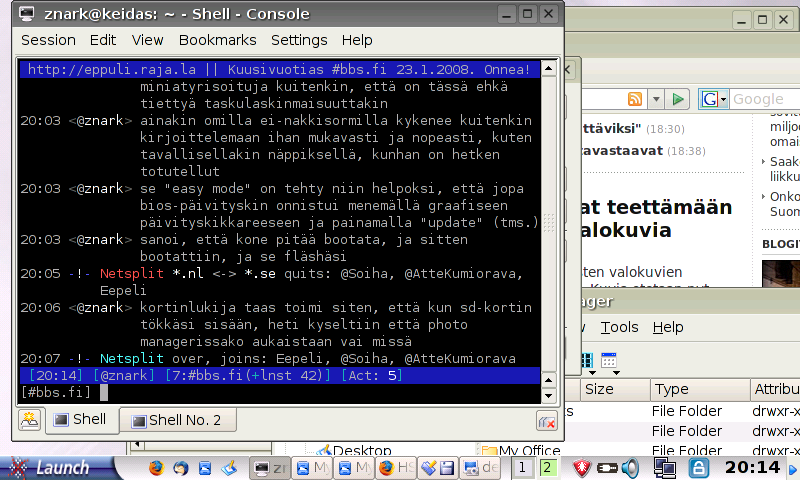Click the speaker volume tray icon

click(631, 468)
